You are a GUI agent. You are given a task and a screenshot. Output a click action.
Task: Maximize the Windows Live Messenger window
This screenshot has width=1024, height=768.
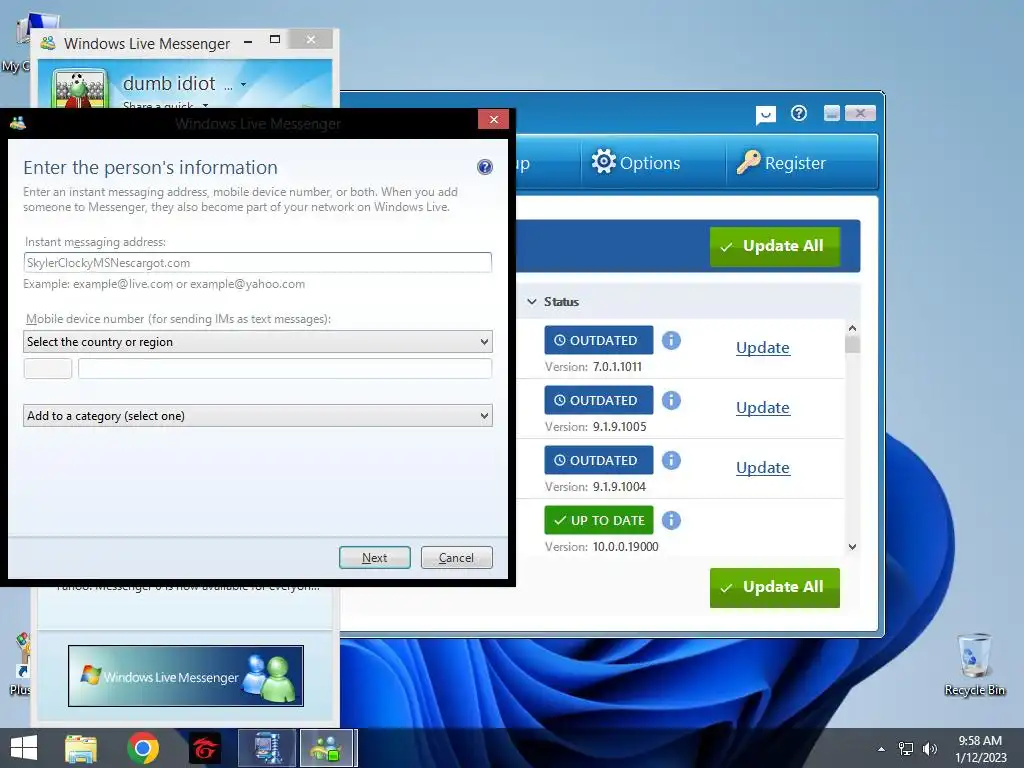coord(275,39)
